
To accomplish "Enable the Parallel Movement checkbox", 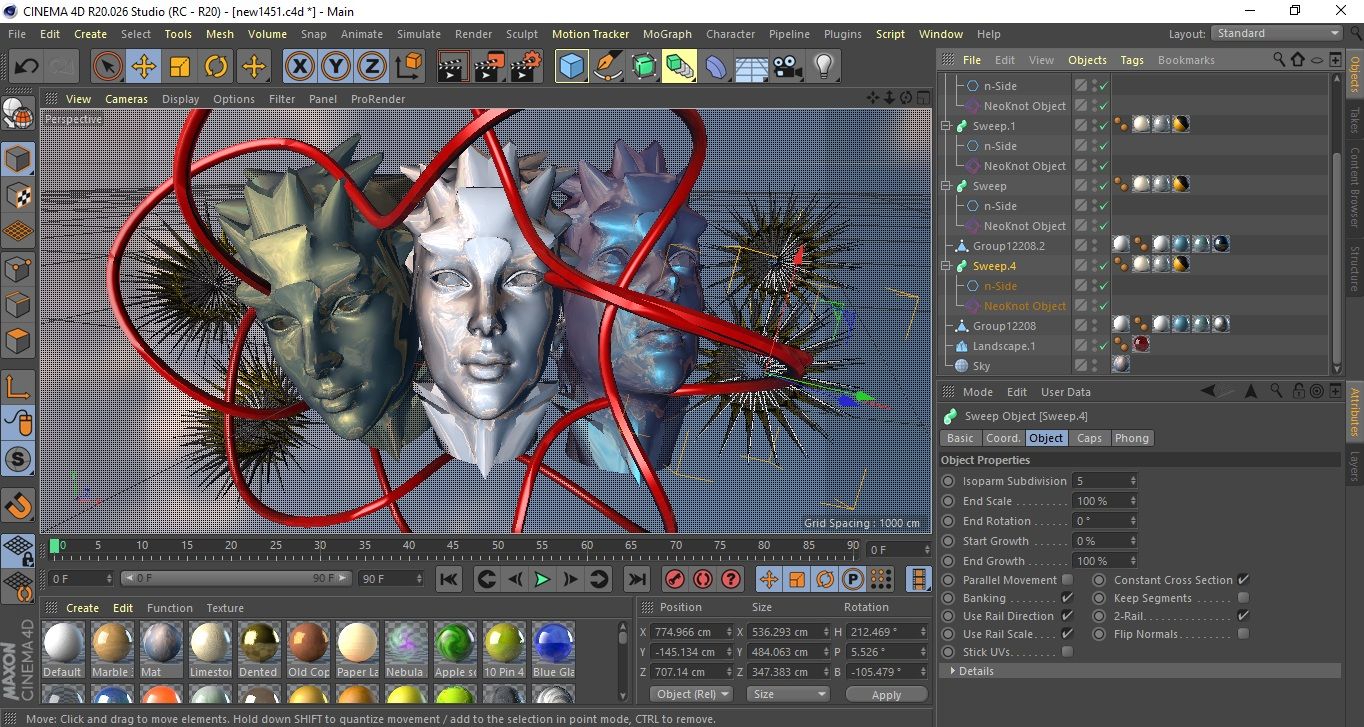I will [1067, 580].
